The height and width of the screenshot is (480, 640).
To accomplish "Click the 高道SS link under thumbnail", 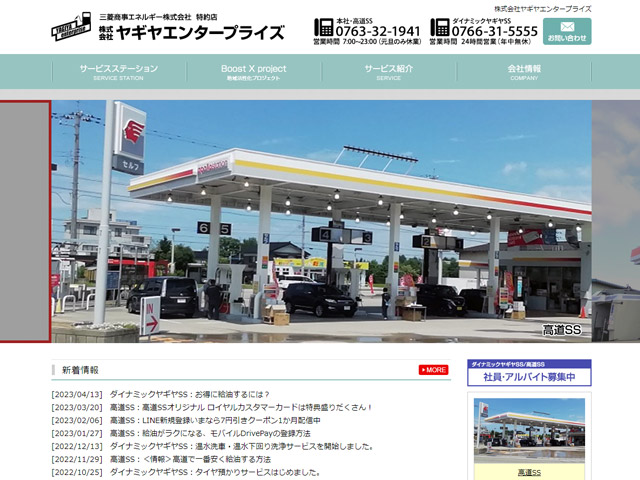I will point(529,473).
